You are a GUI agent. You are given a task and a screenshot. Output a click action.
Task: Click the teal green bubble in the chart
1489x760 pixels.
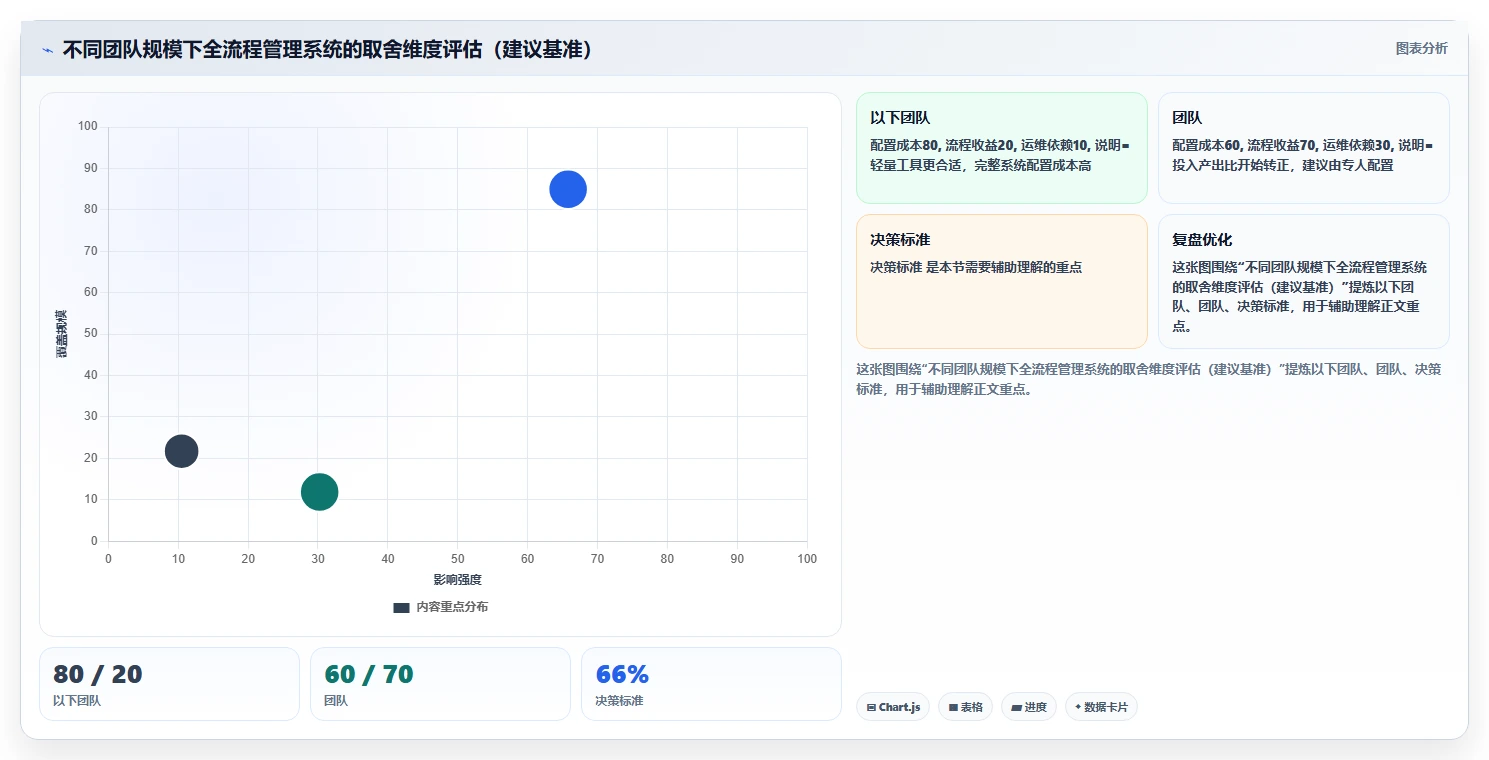(319, 492)
